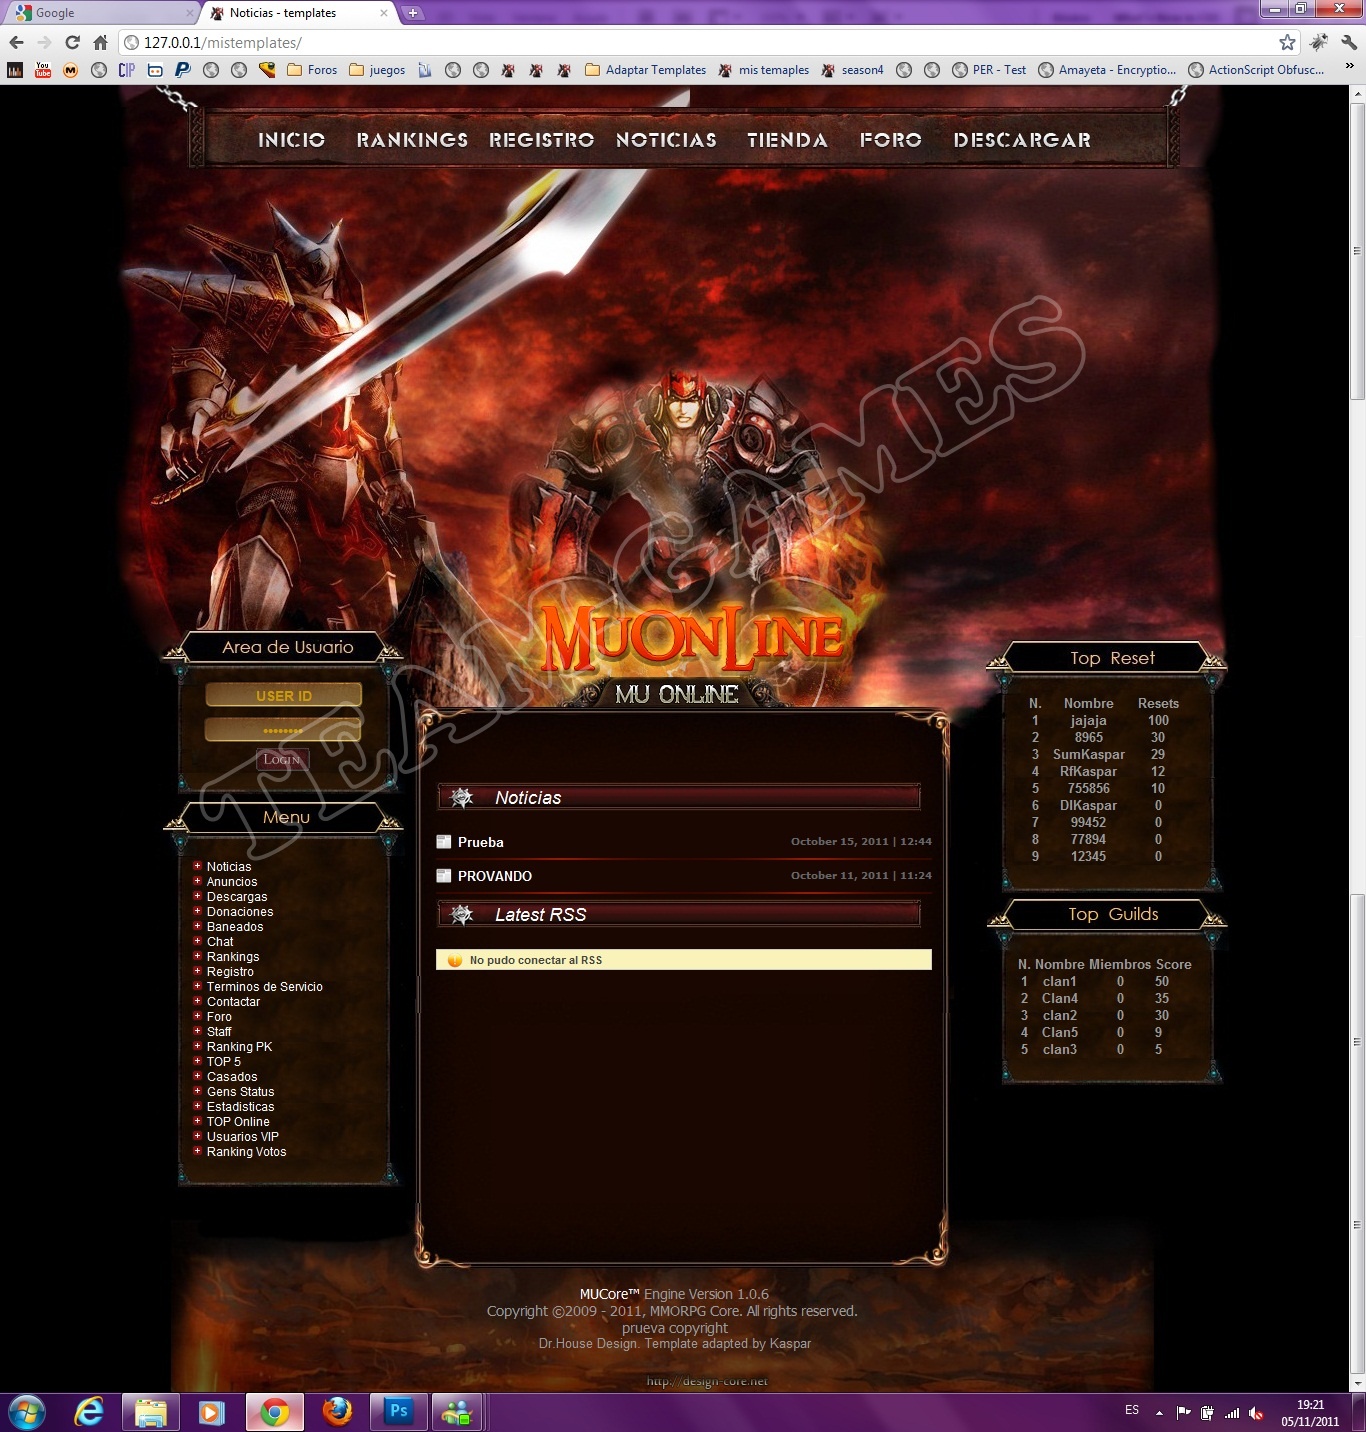Open the Chrome wrench settings menu
The width and height of the screenshot is (1366, 1432).
point(1349,42)
